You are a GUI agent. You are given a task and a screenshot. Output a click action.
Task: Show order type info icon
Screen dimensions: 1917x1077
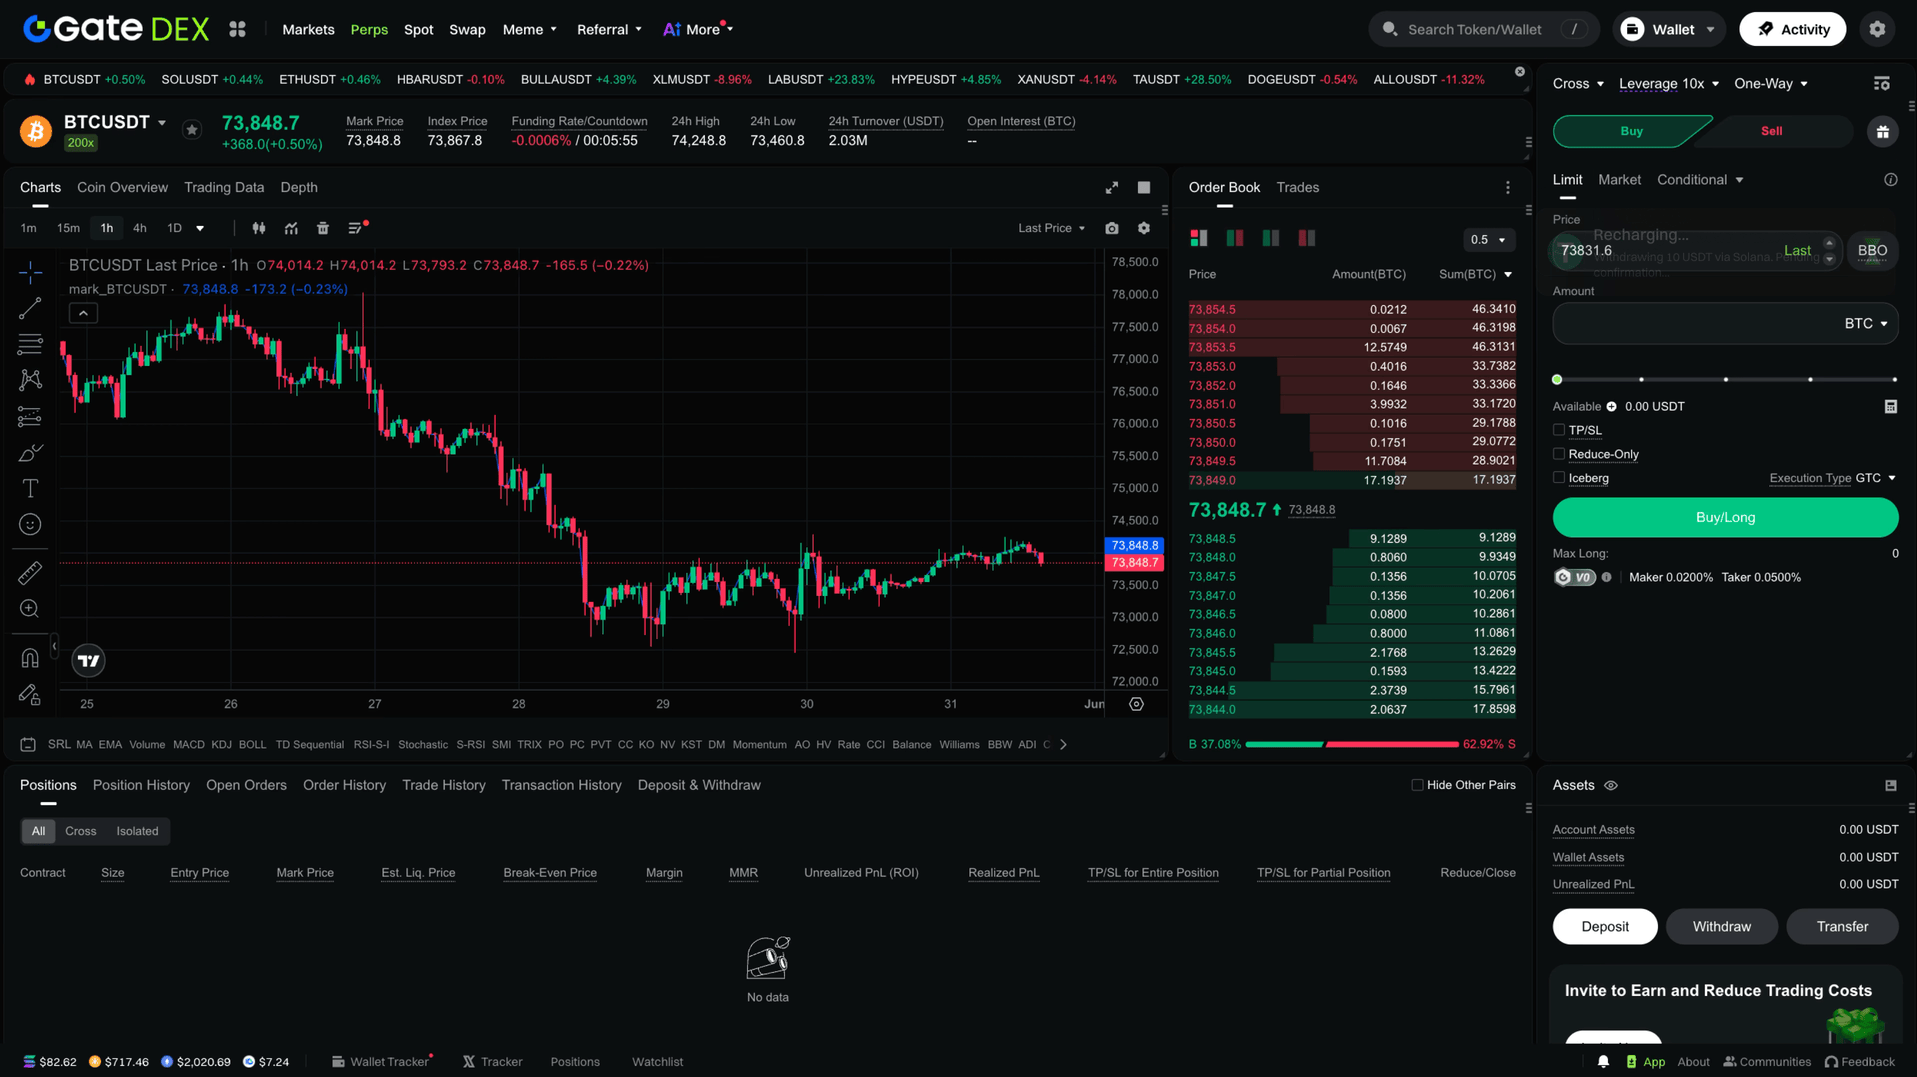[x=1890, y=180]
